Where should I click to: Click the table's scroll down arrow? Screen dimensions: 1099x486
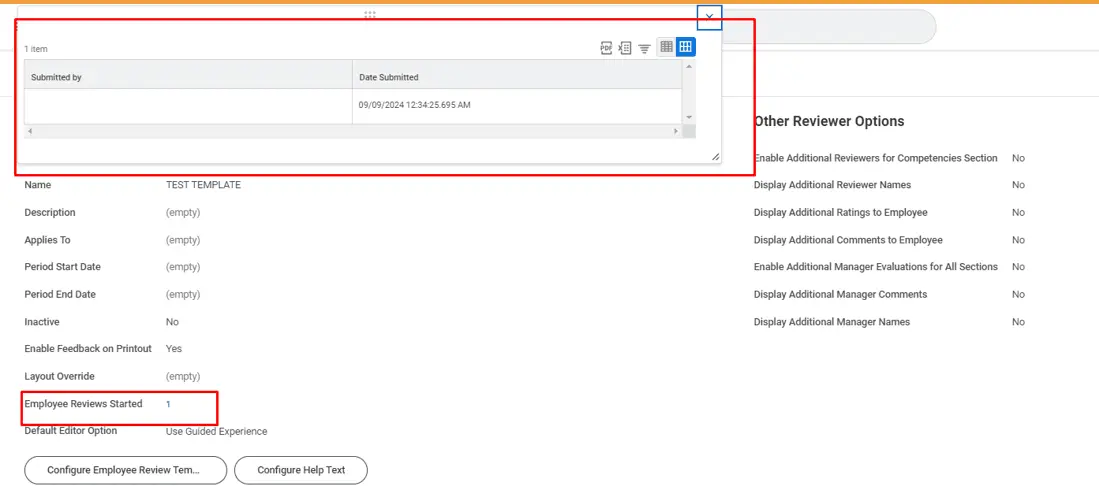point(688,117)
